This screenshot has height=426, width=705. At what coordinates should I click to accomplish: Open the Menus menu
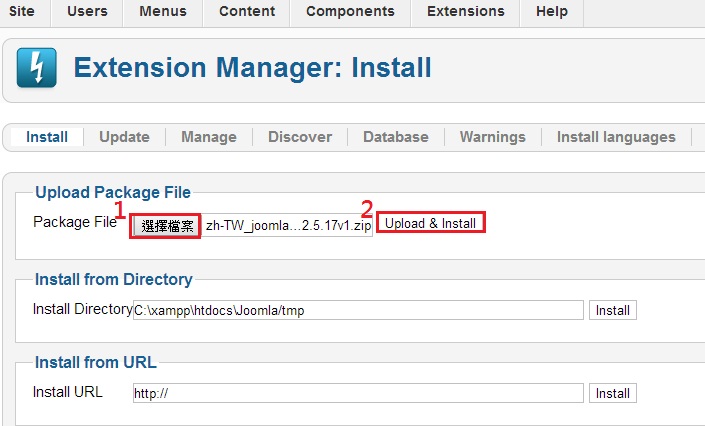click(x=163, y=11)
